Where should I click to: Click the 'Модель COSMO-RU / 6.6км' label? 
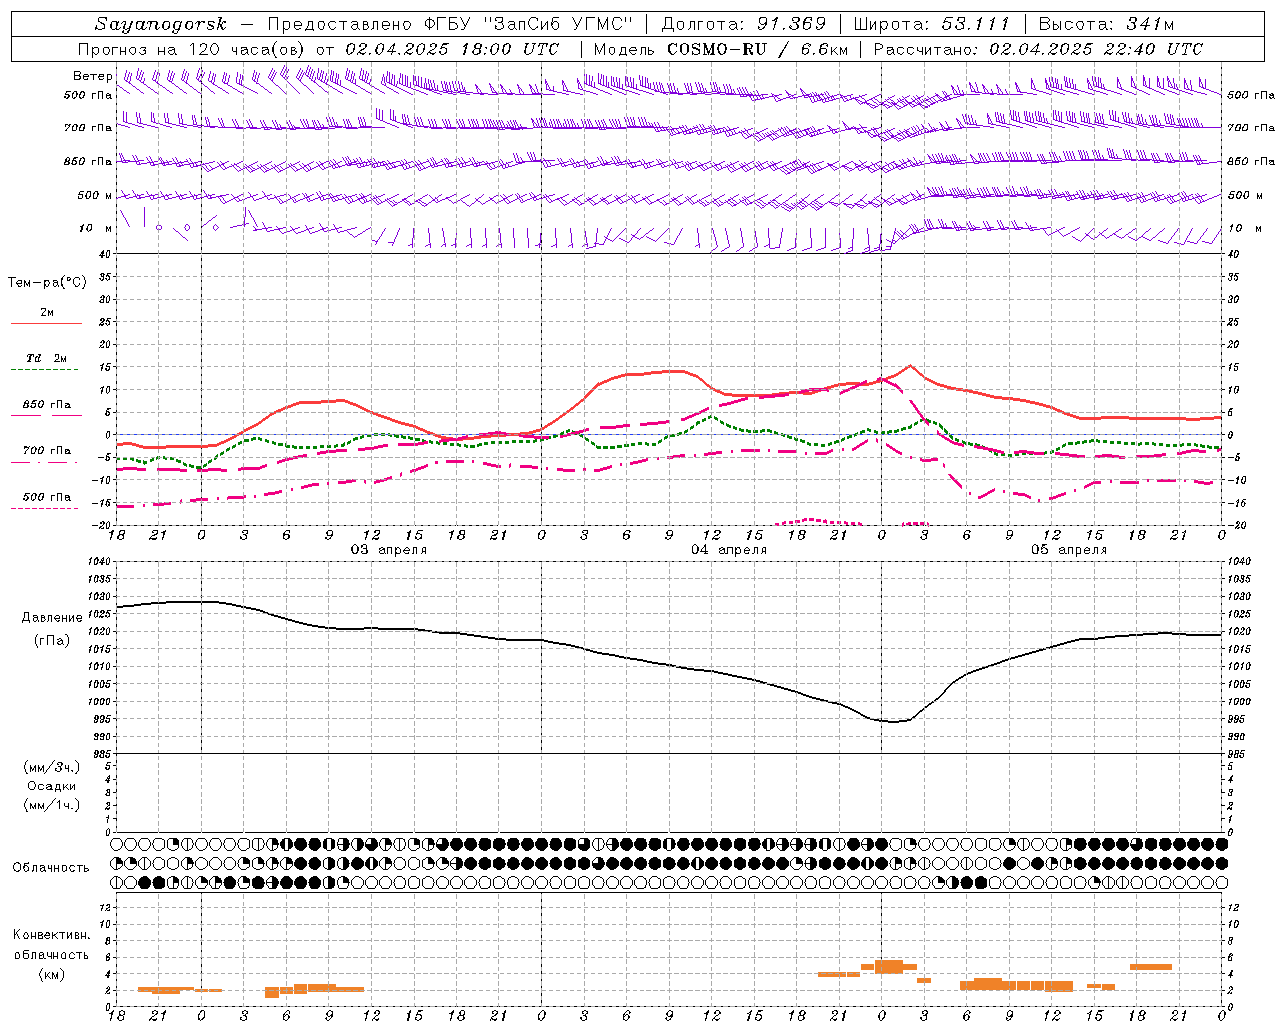pos(721,49)
